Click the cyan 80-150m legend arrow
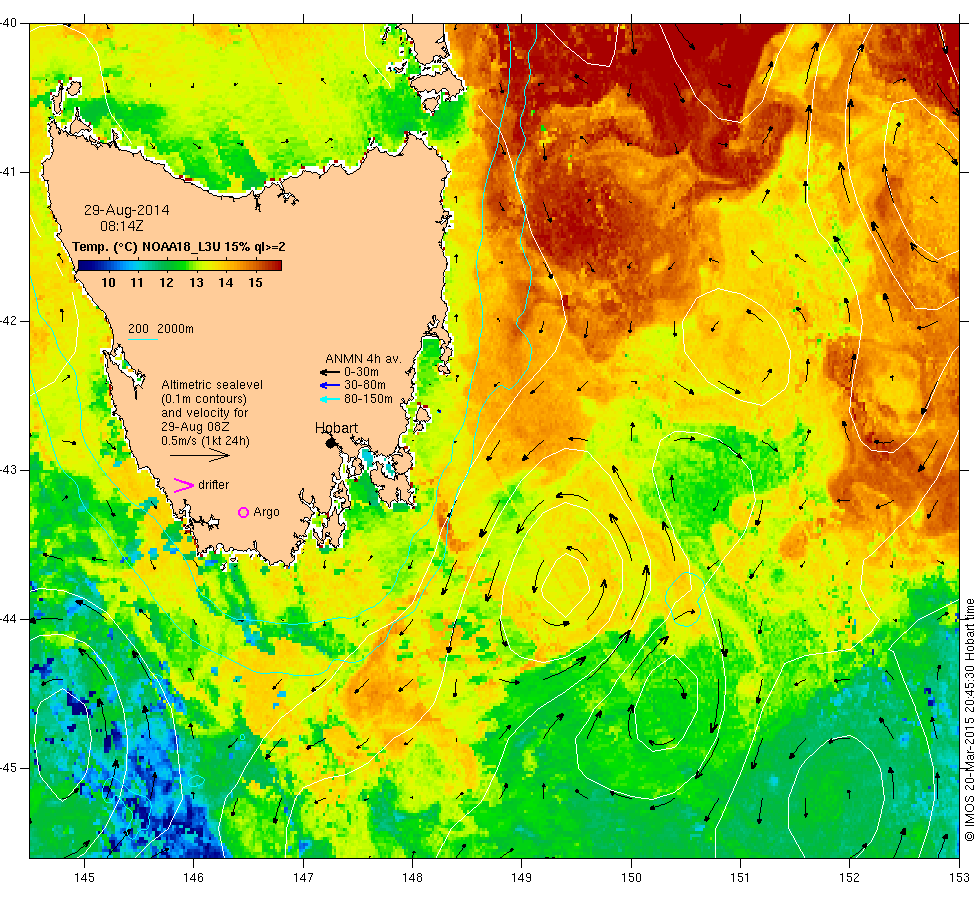The height and width of the screenshot is (900, 980). [329, 399]
